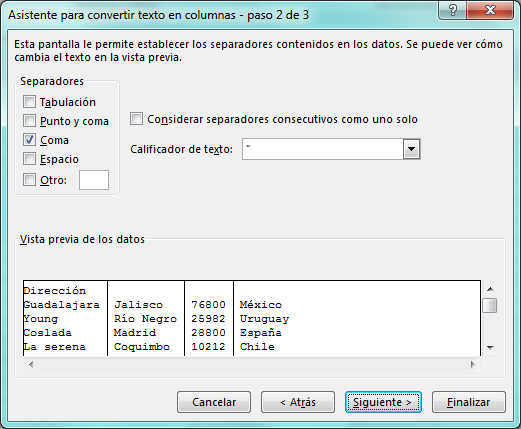The height and width of the screenshot is (429, 521).
Task: Click the 25982 value in preview
Action: tap(208, 319)
